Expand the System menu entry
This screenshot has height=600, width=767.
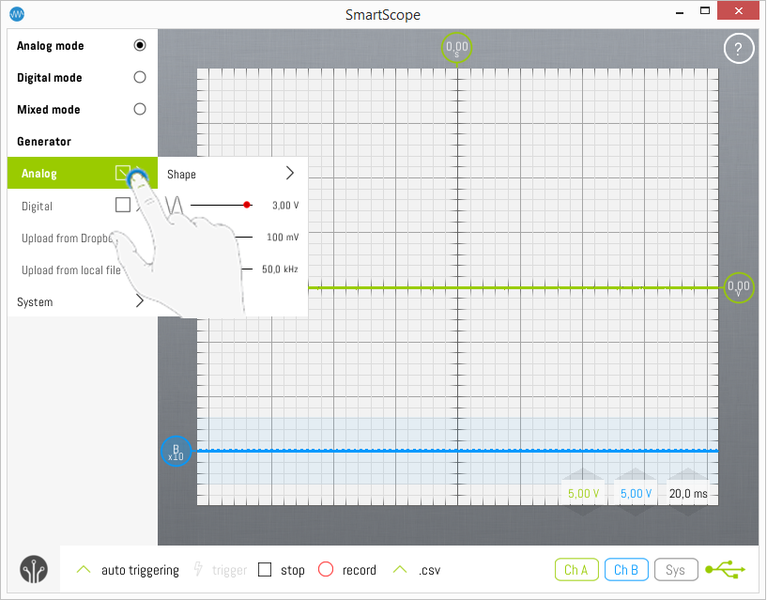tap(80, 302)
